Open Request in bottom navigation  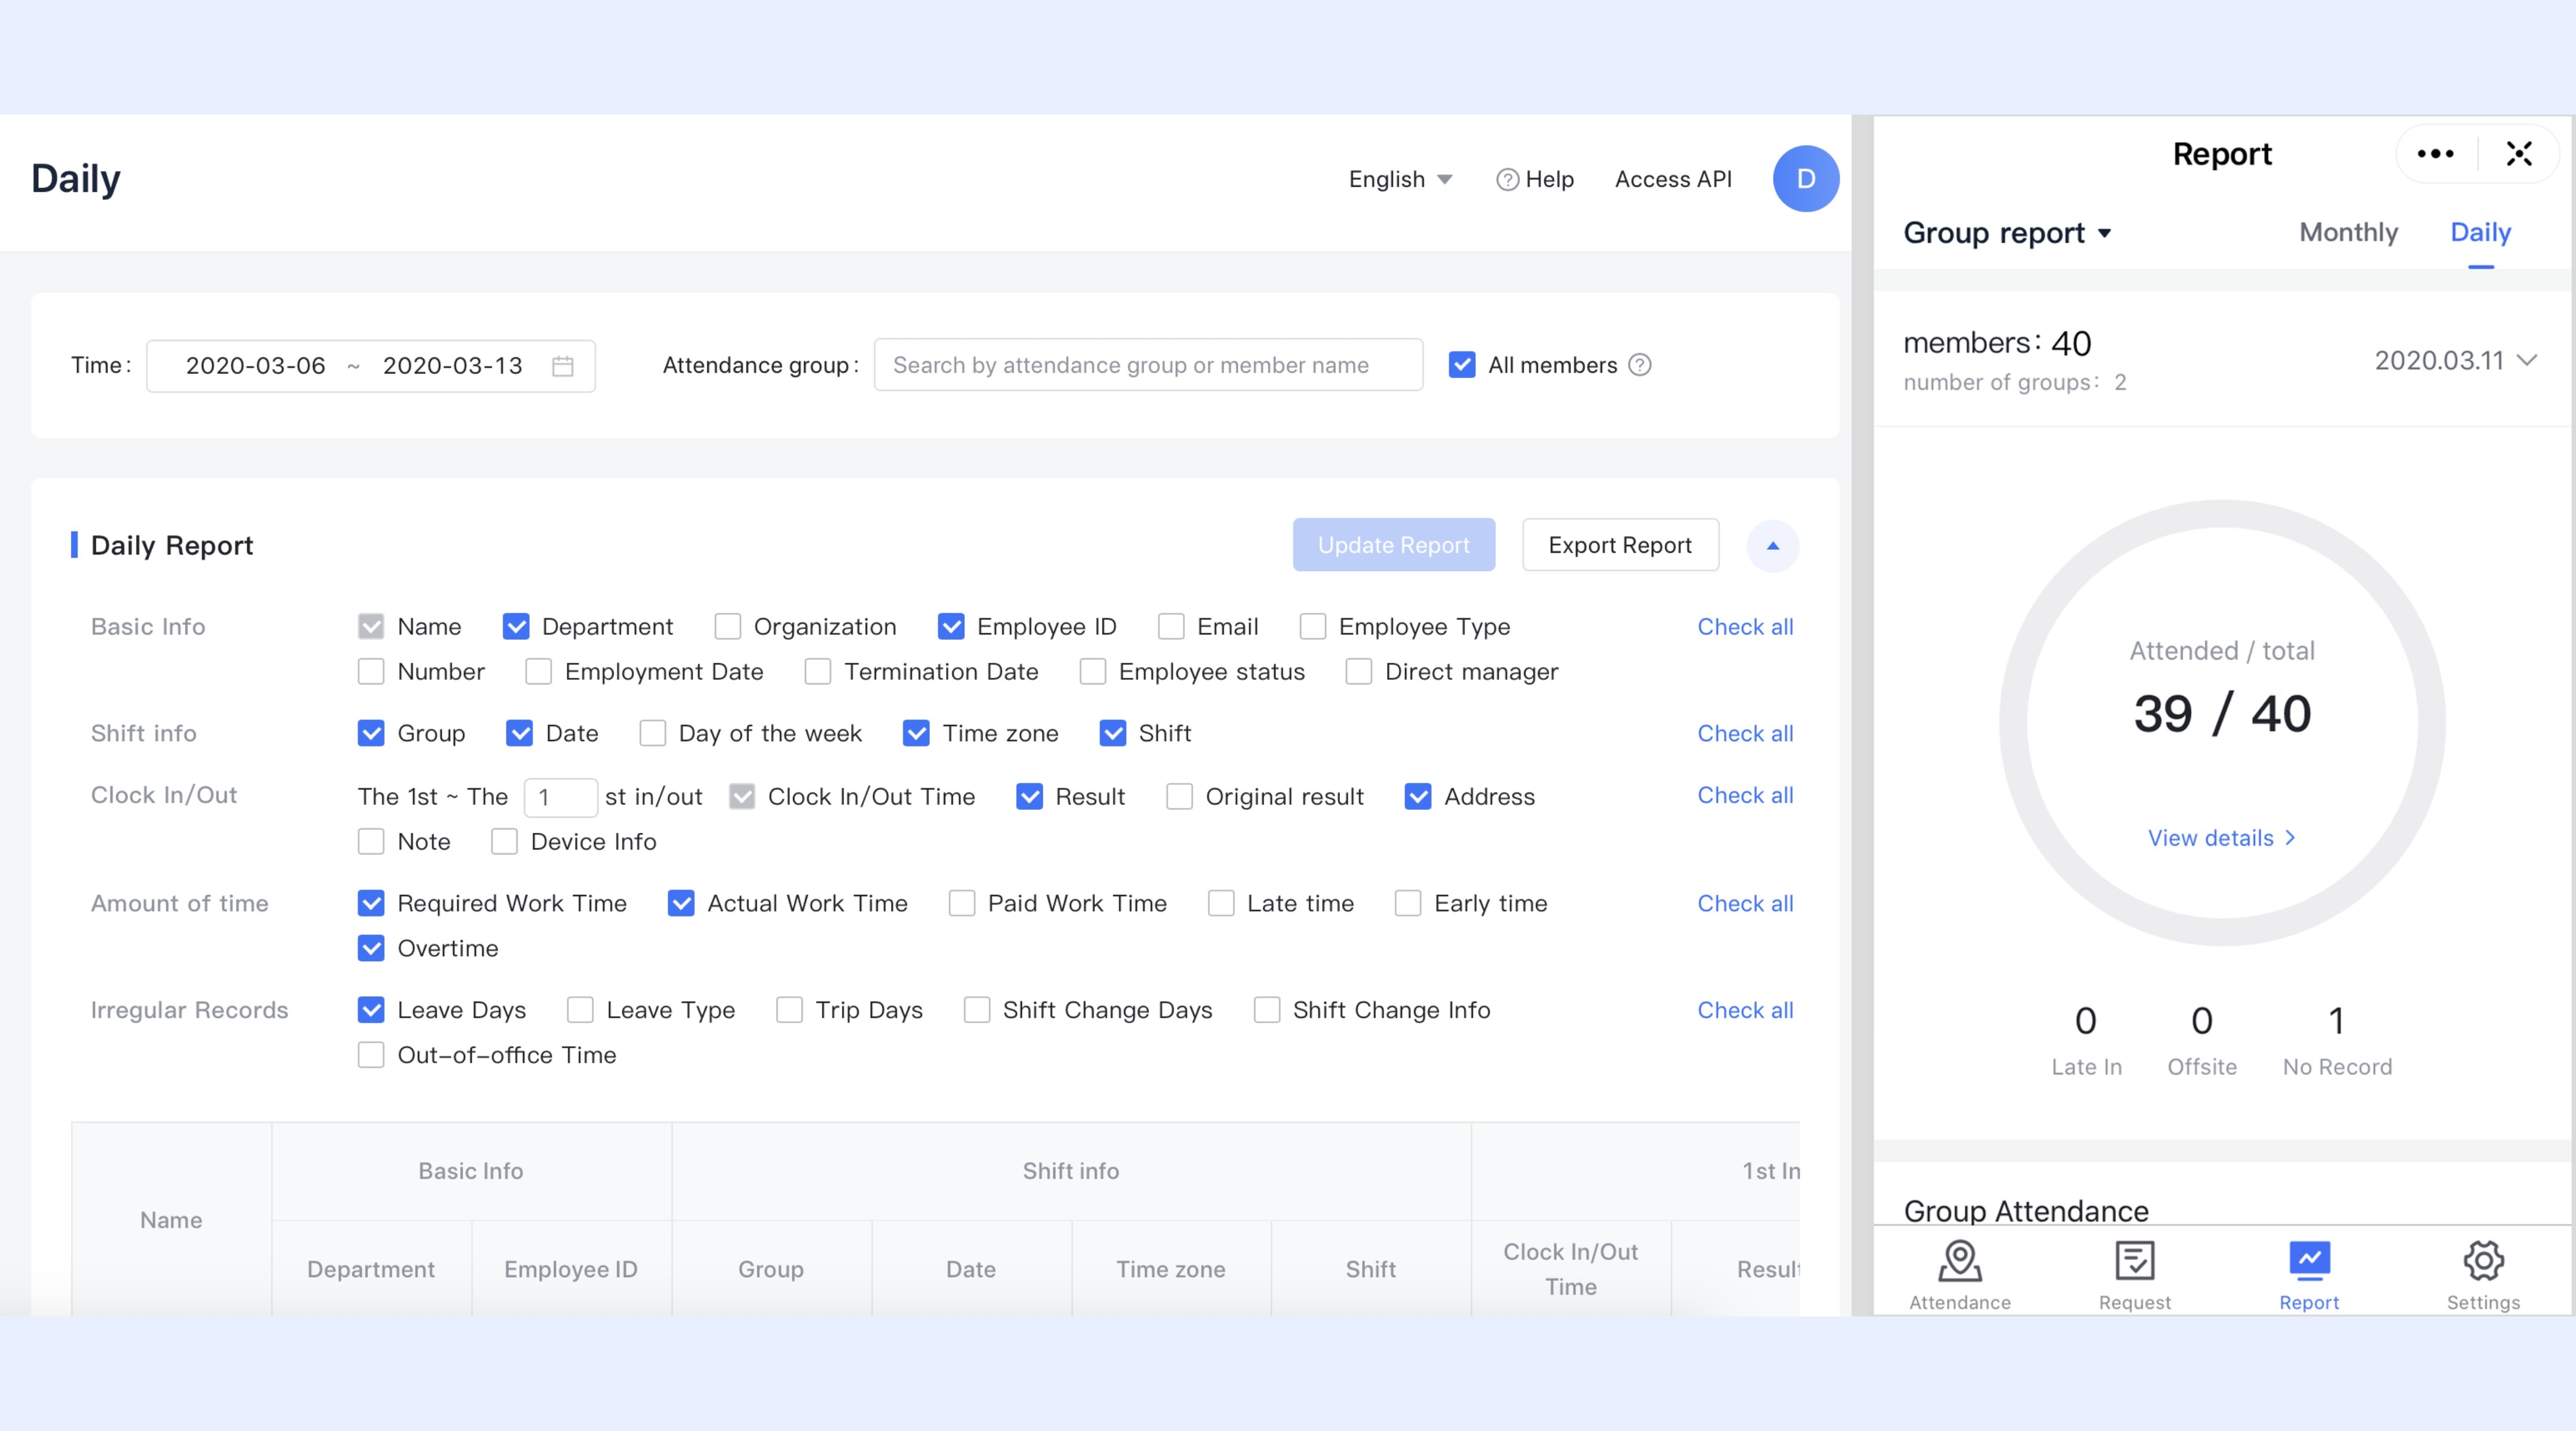pos(2134,1275)
